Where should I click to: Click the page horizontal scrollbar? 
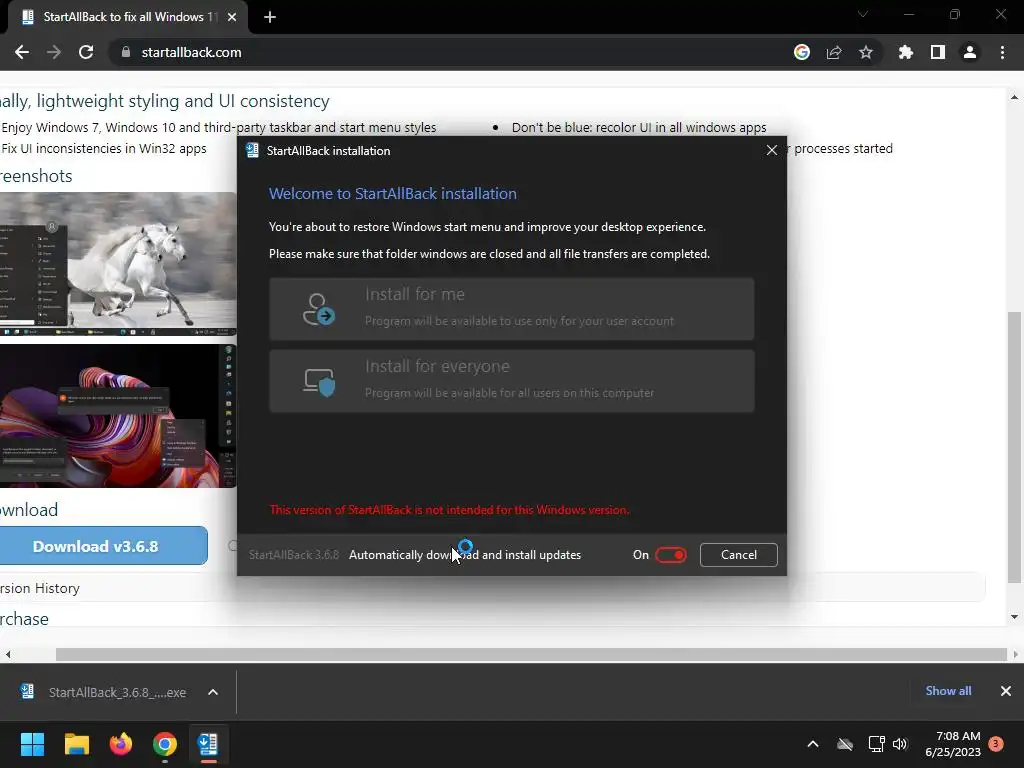(531, 654)
